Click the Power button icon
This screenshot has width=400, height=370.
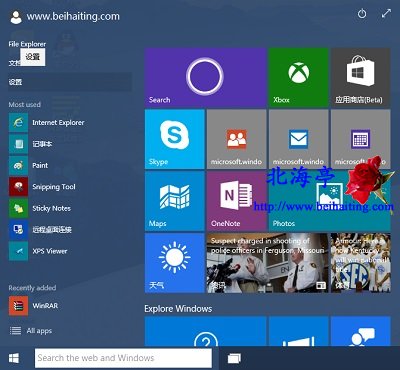pos(362,14)
